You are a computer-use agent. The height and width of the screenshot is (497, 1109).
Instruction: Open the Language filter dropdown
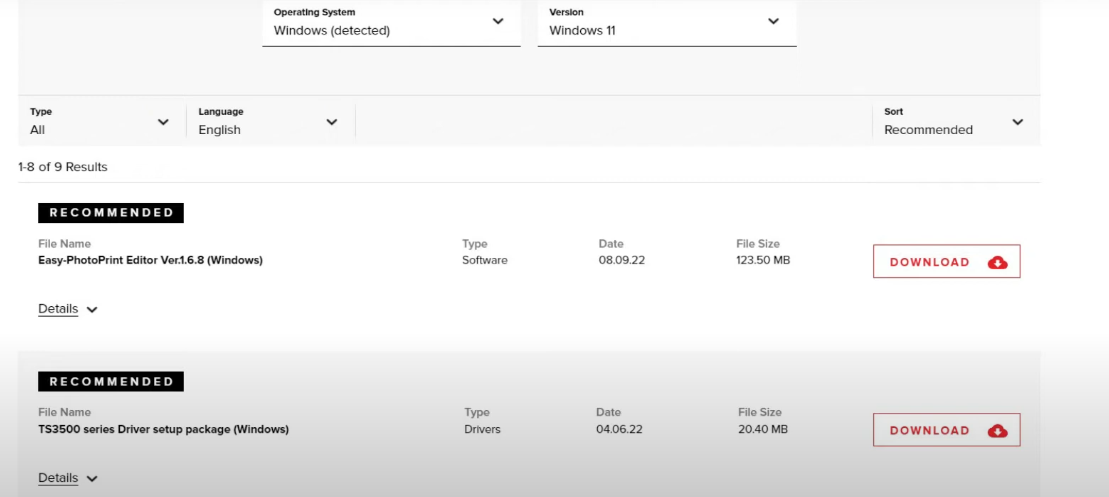[x=269, y=121]
